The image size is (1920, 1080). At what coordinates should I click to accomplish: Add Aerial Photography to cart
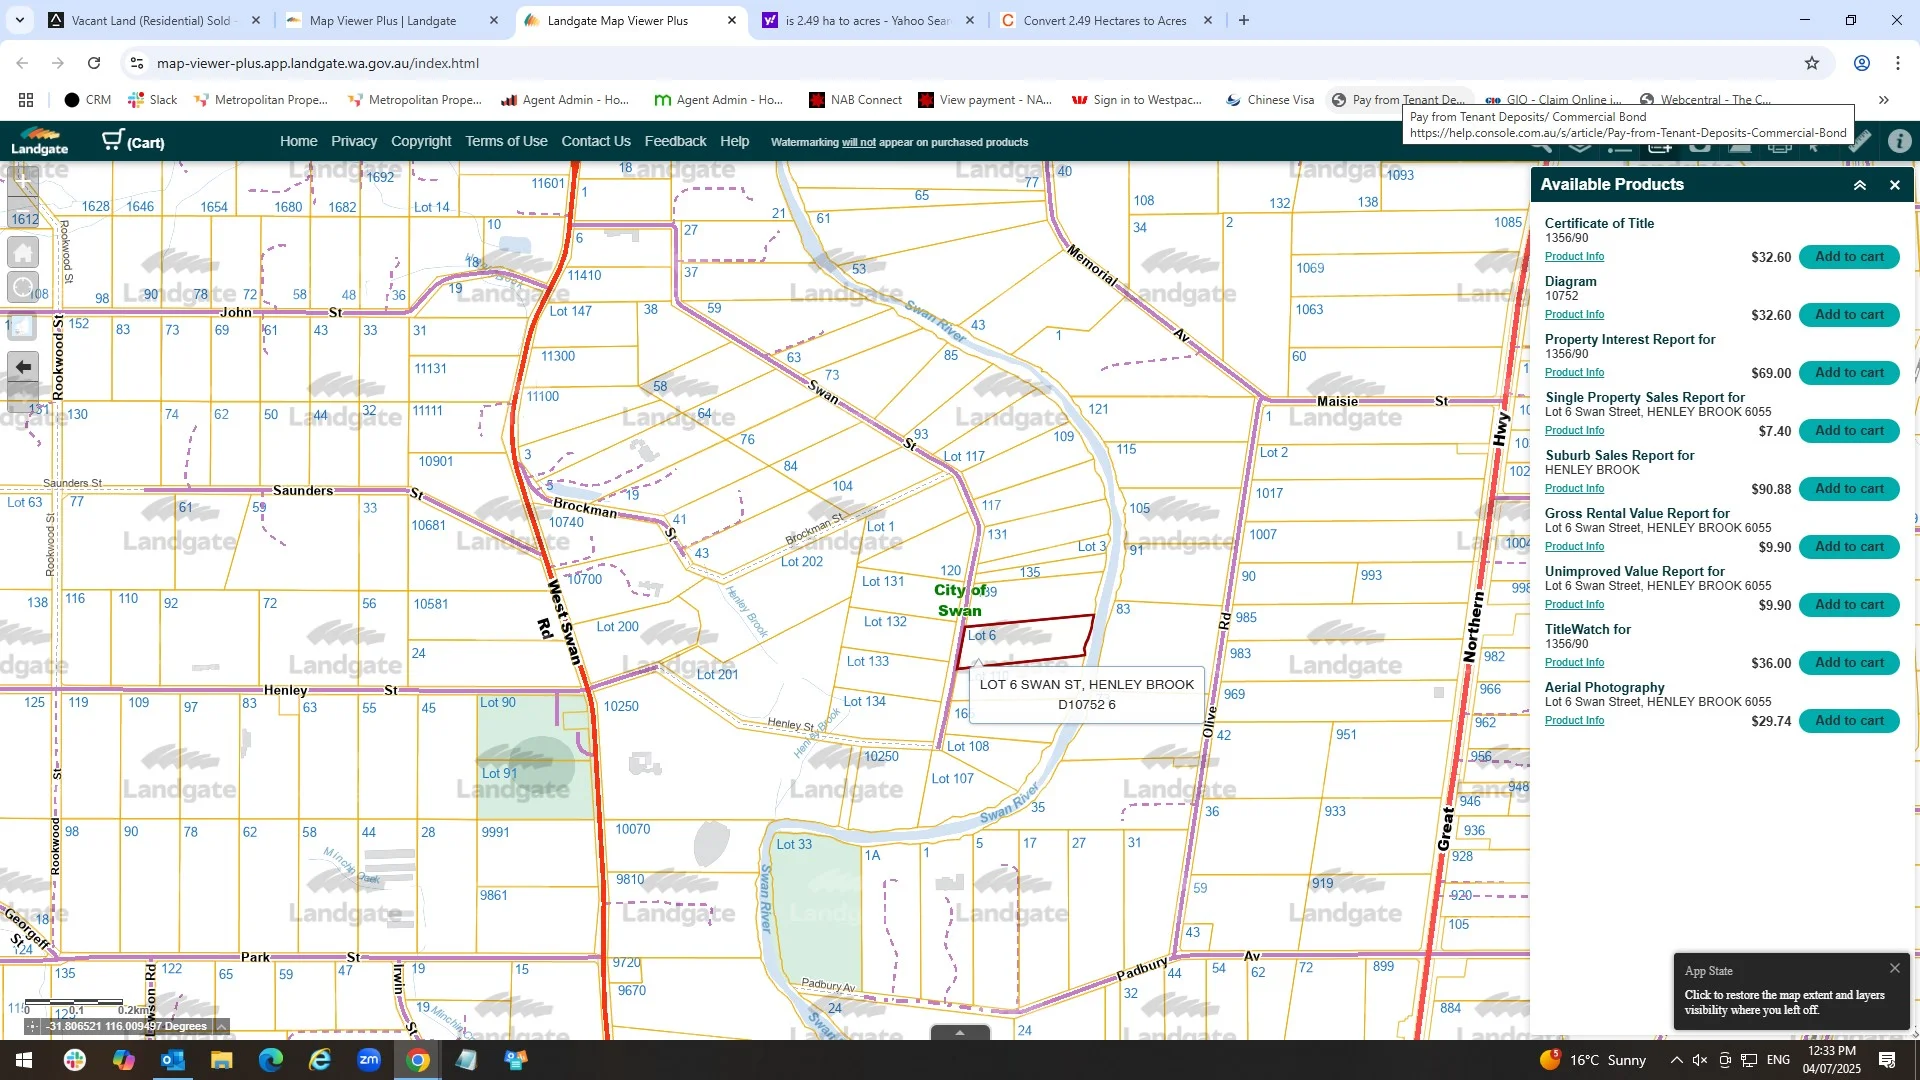click(1848, 721)
